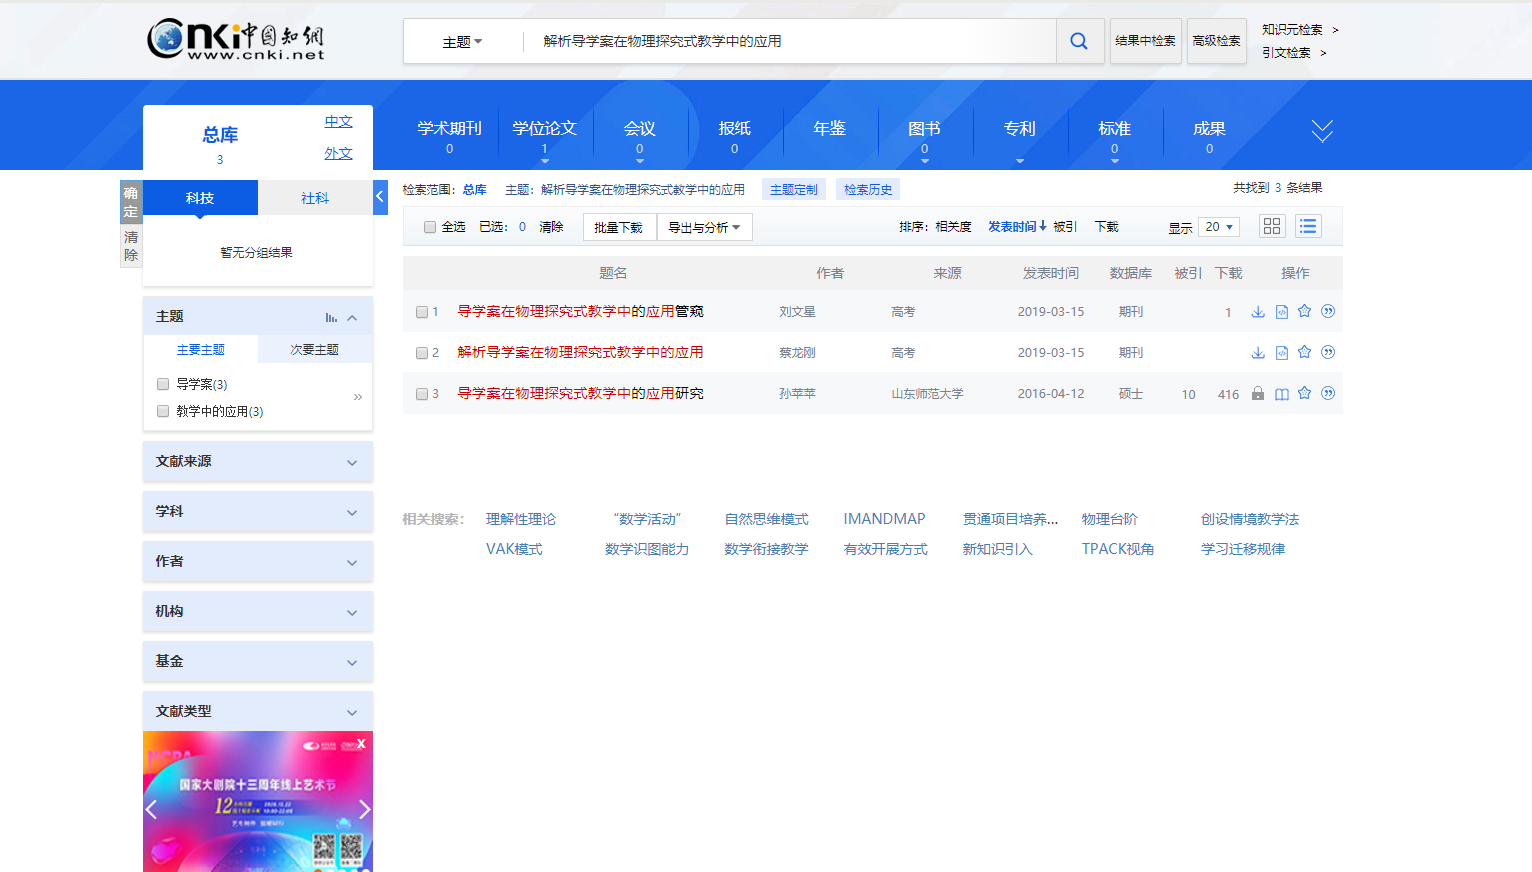Open related search link 理解性理论
Image resolution: width=1532 pixels, height=872 pixels.
pyautogui.click(x=520, y=519)
